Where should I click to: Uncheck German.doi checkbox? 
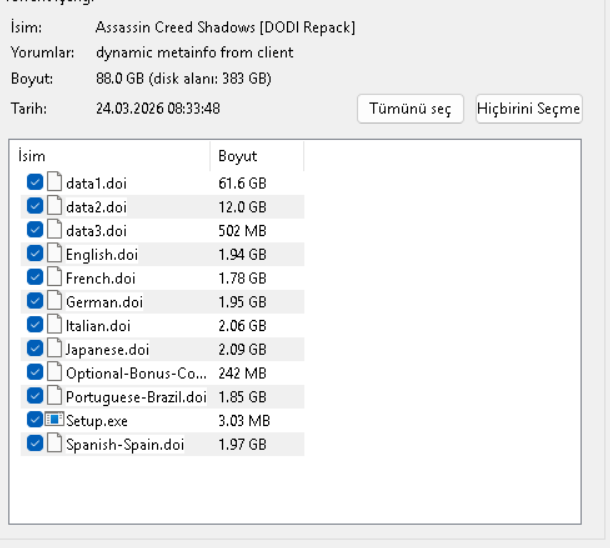tap(35, 301)
